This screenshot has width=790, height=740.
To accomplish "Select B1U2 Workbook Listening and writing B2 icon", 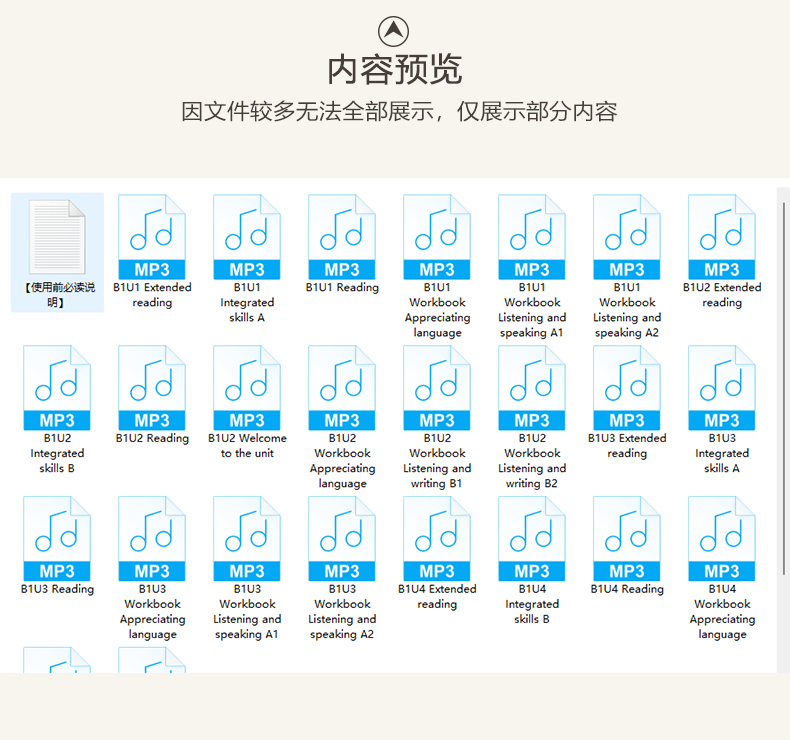I will click(532, 388).
